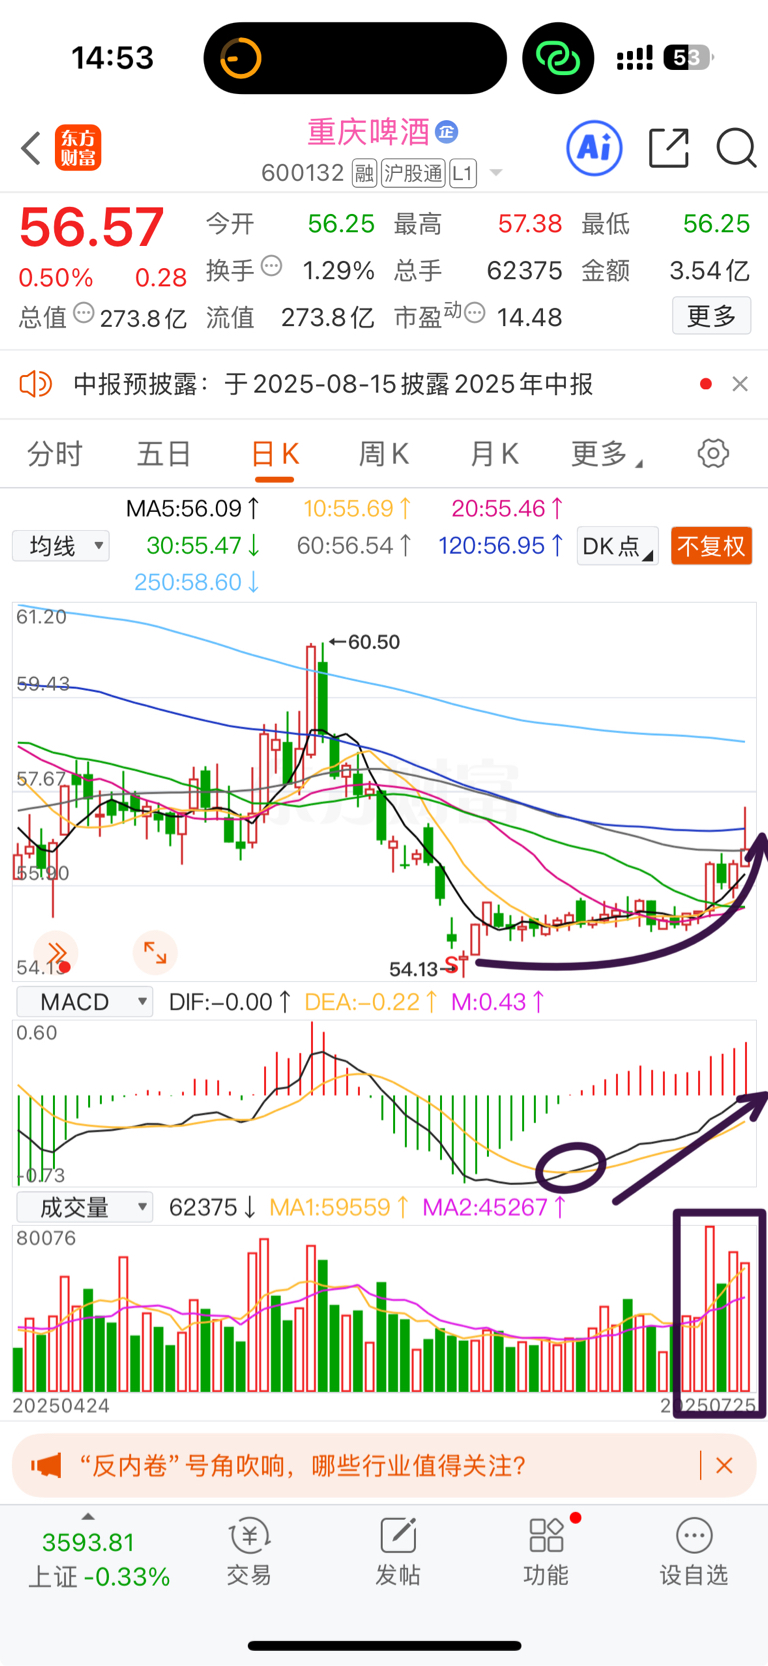Tap the MA1:59559 volume value
This screenshot has width=768, height=1666.
339,1207
